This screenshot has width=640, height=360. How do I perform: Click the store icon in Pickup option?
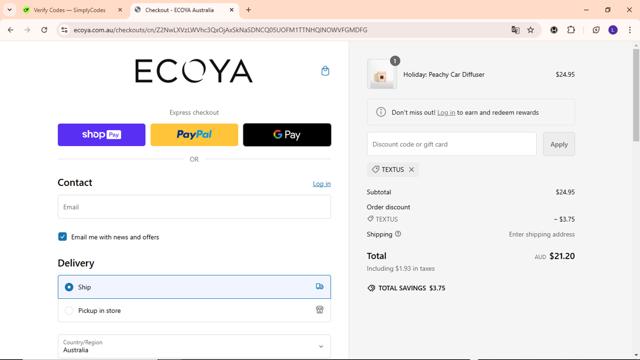point(320,310)
